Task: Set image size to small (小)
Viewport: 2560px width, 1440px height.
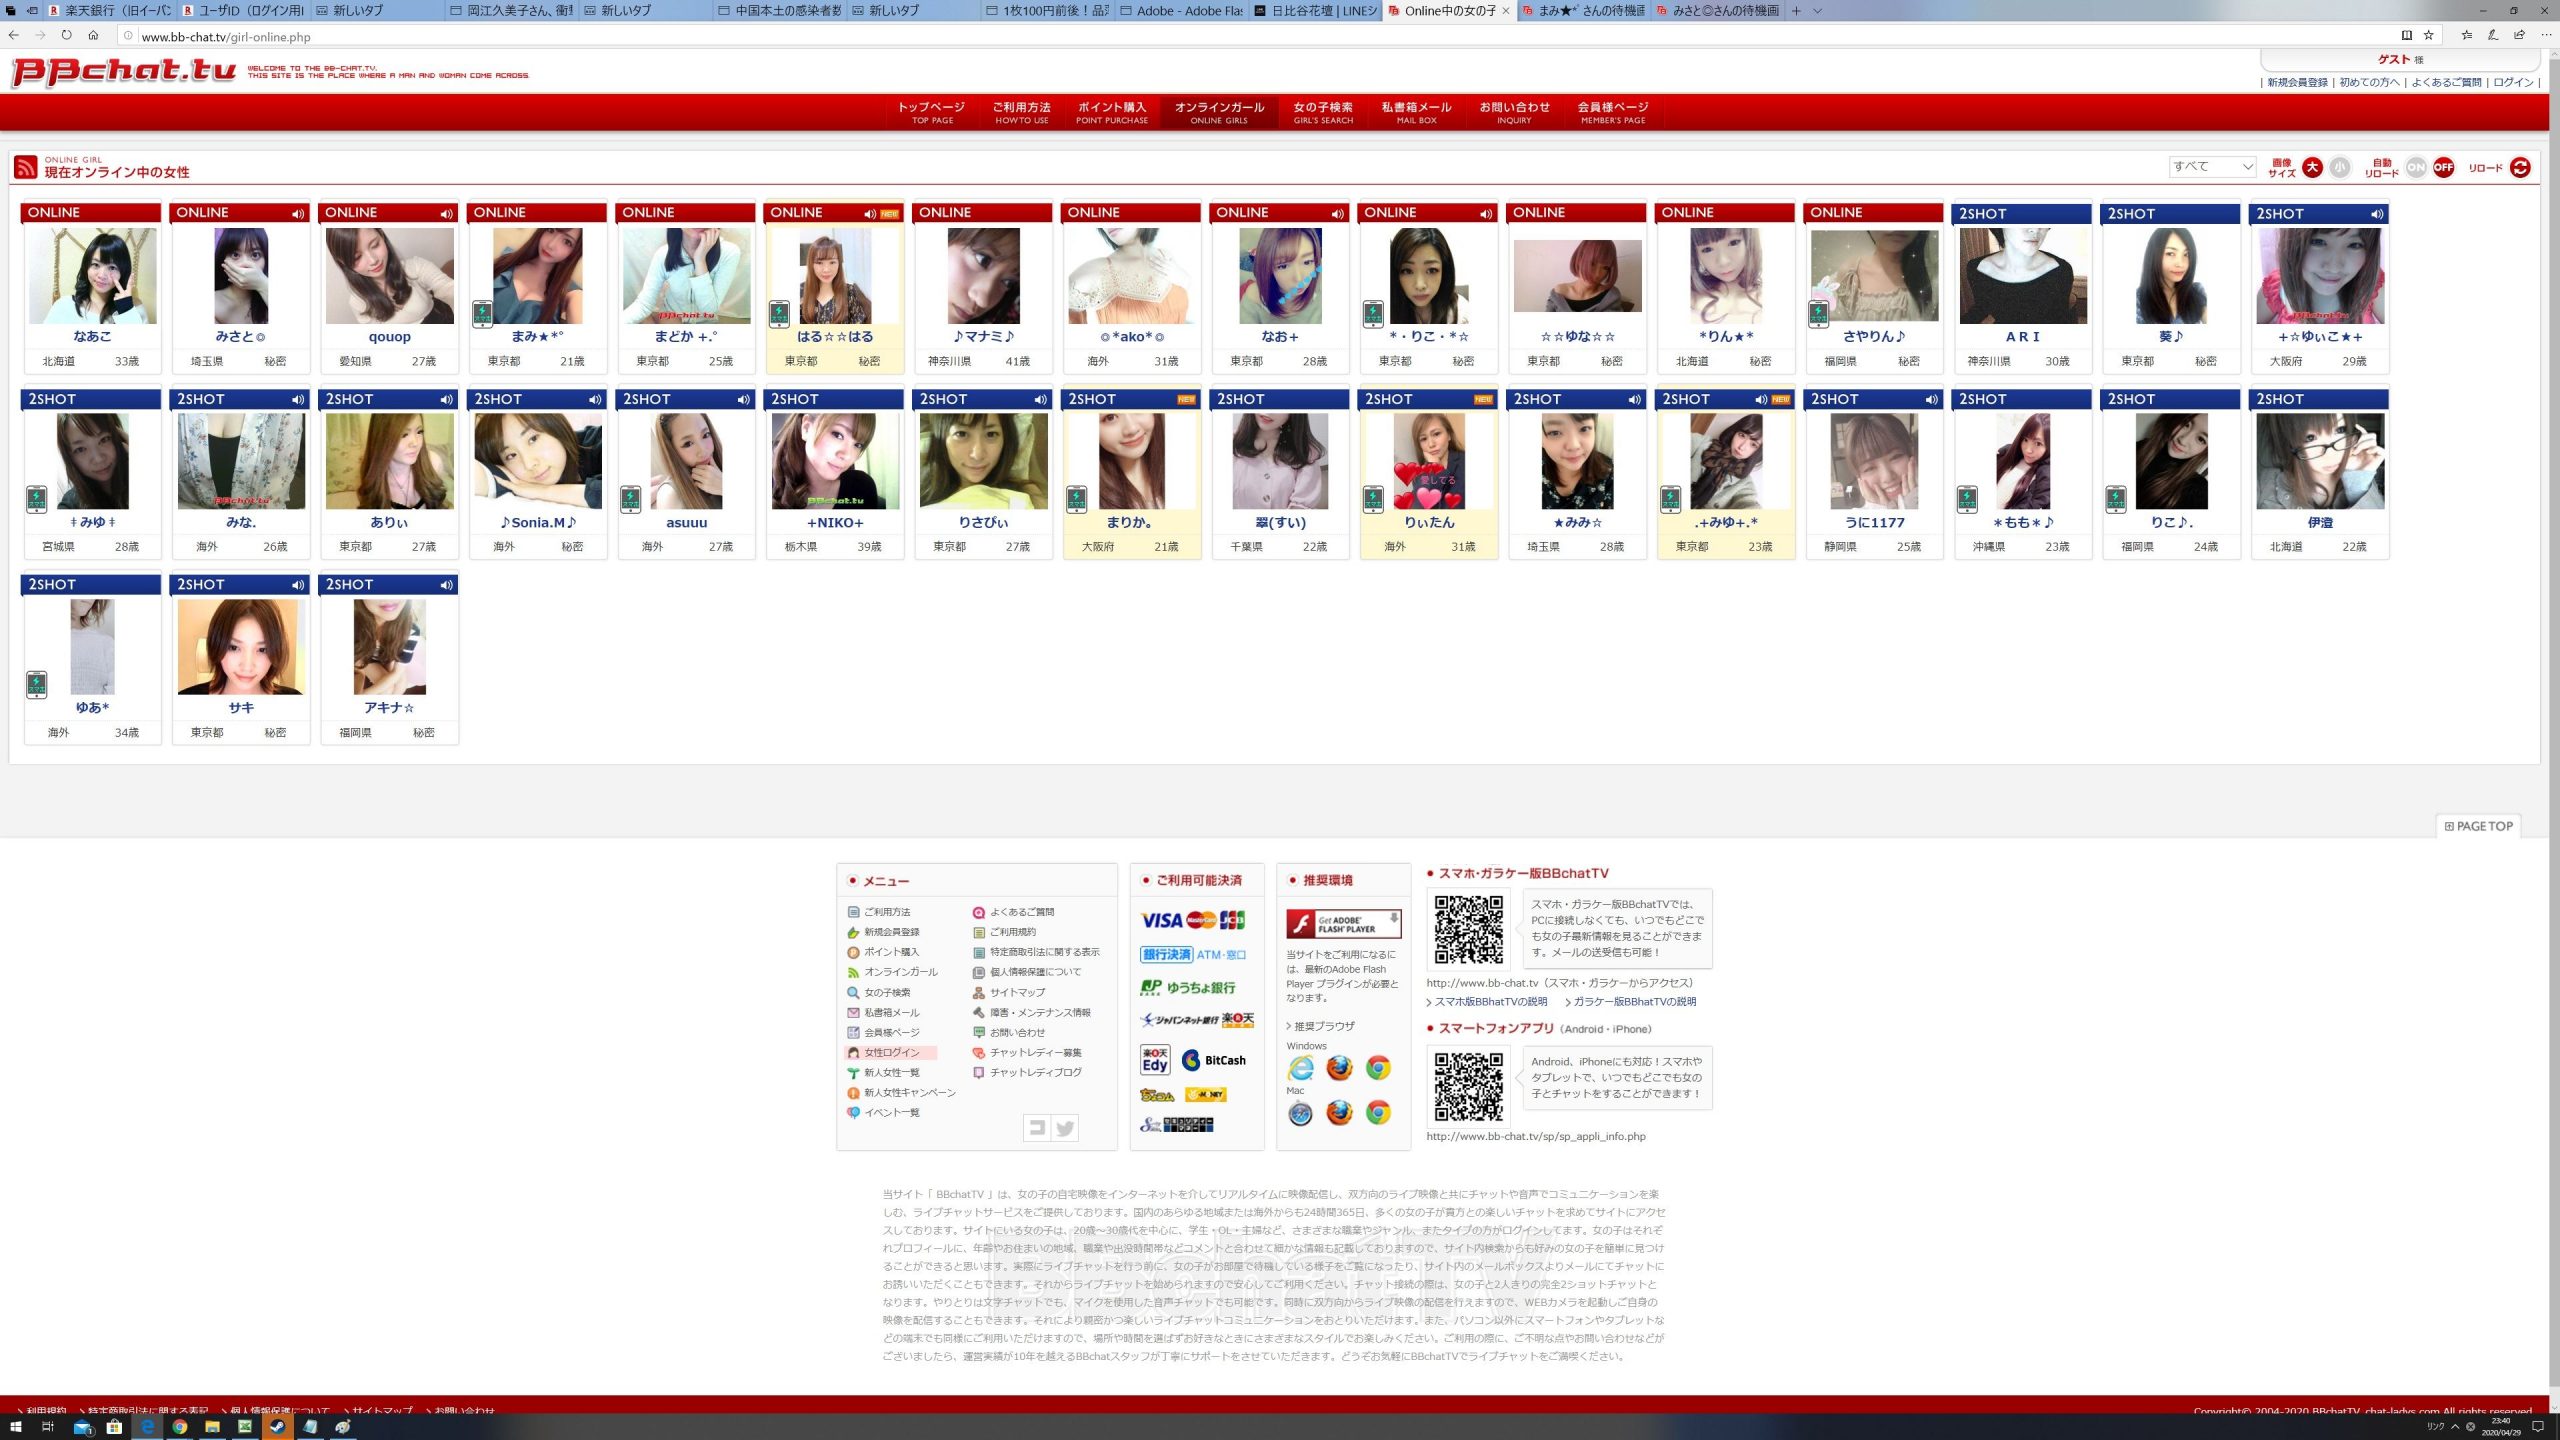Action: (x=2339, y=167)
